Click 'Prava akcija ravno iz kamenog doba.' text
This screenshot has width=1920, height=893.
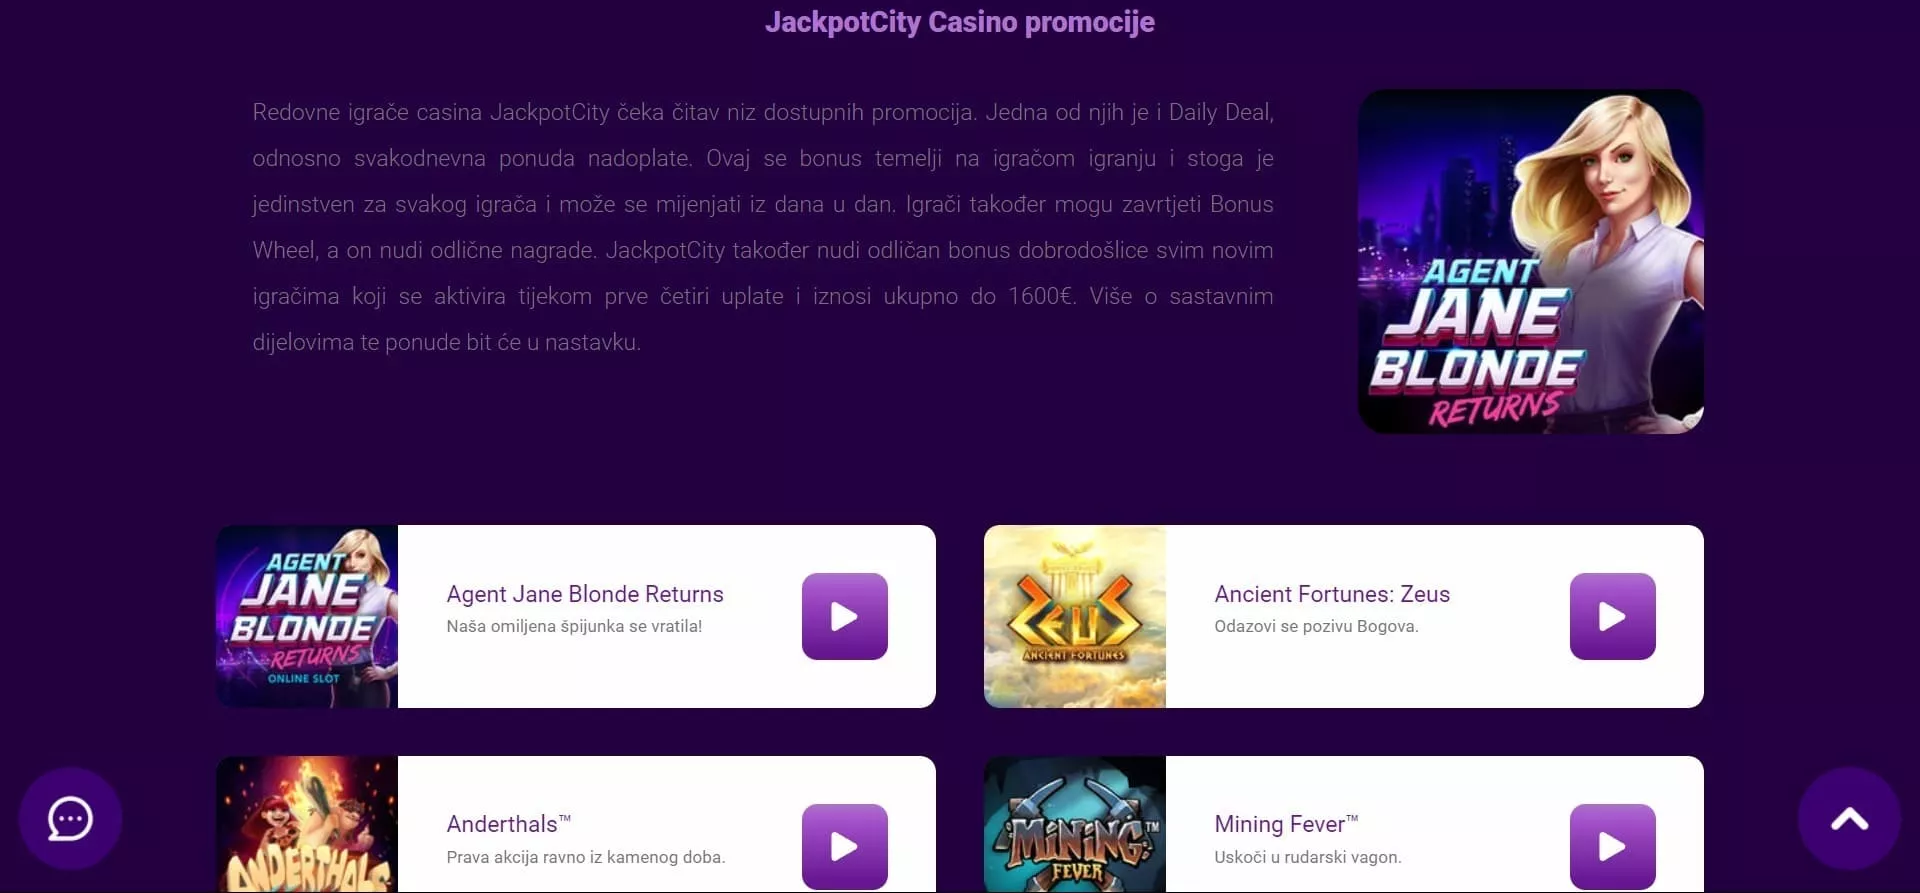click(586, 857)
